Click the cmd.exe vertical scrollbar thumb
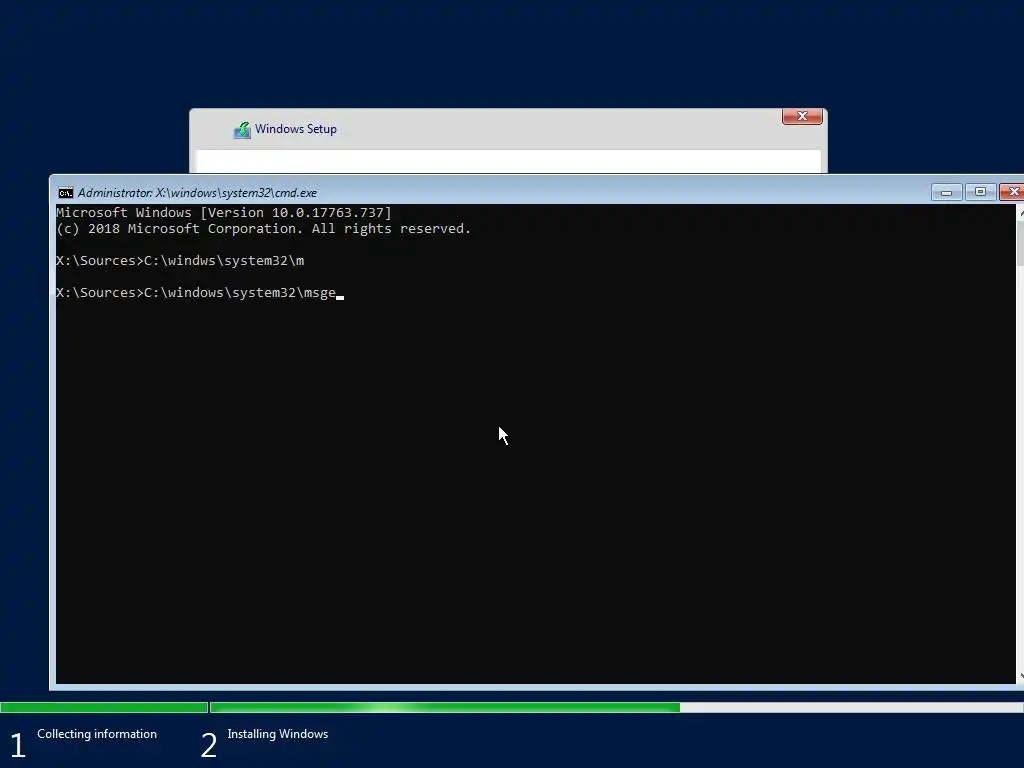The height and width of the screenshot is (768, 1024). (1020, 243)
